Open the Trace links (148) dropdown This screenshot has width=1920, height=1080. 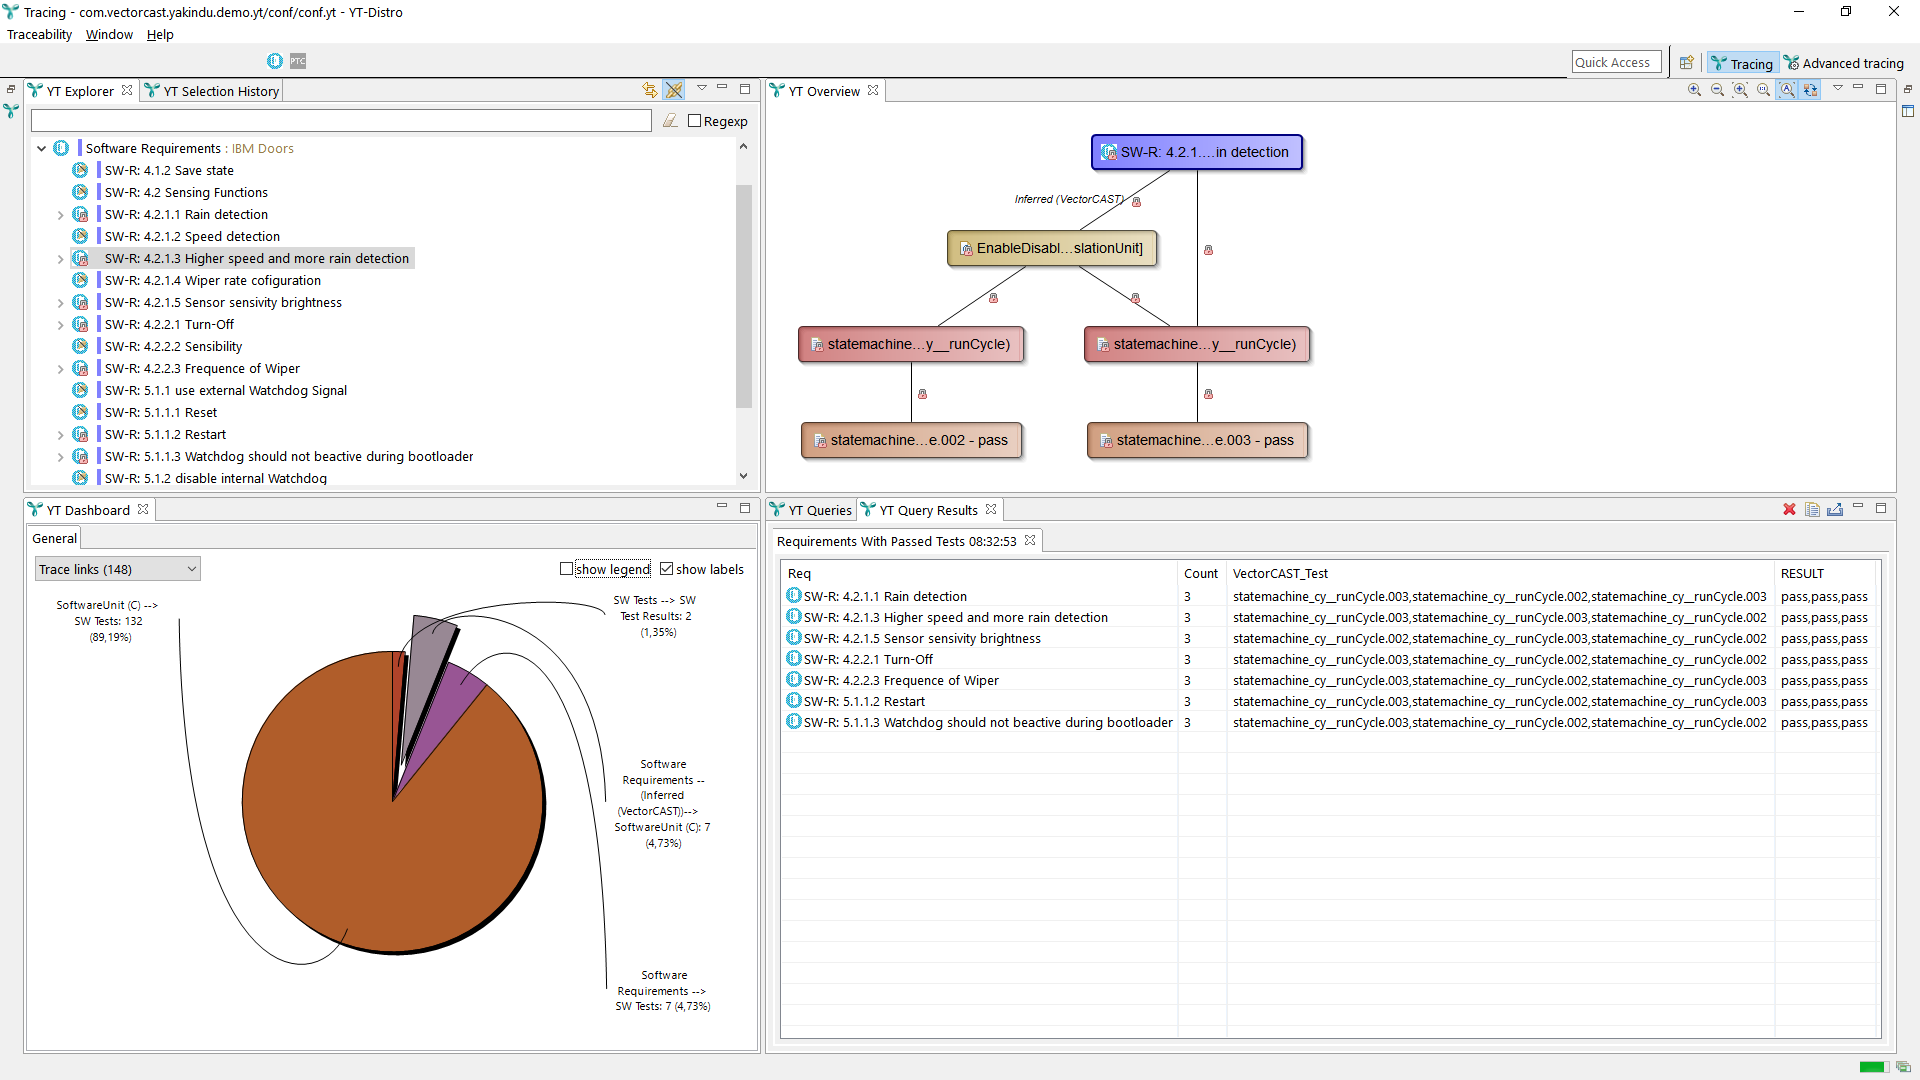pyautogui.click(x=117, y=569)
